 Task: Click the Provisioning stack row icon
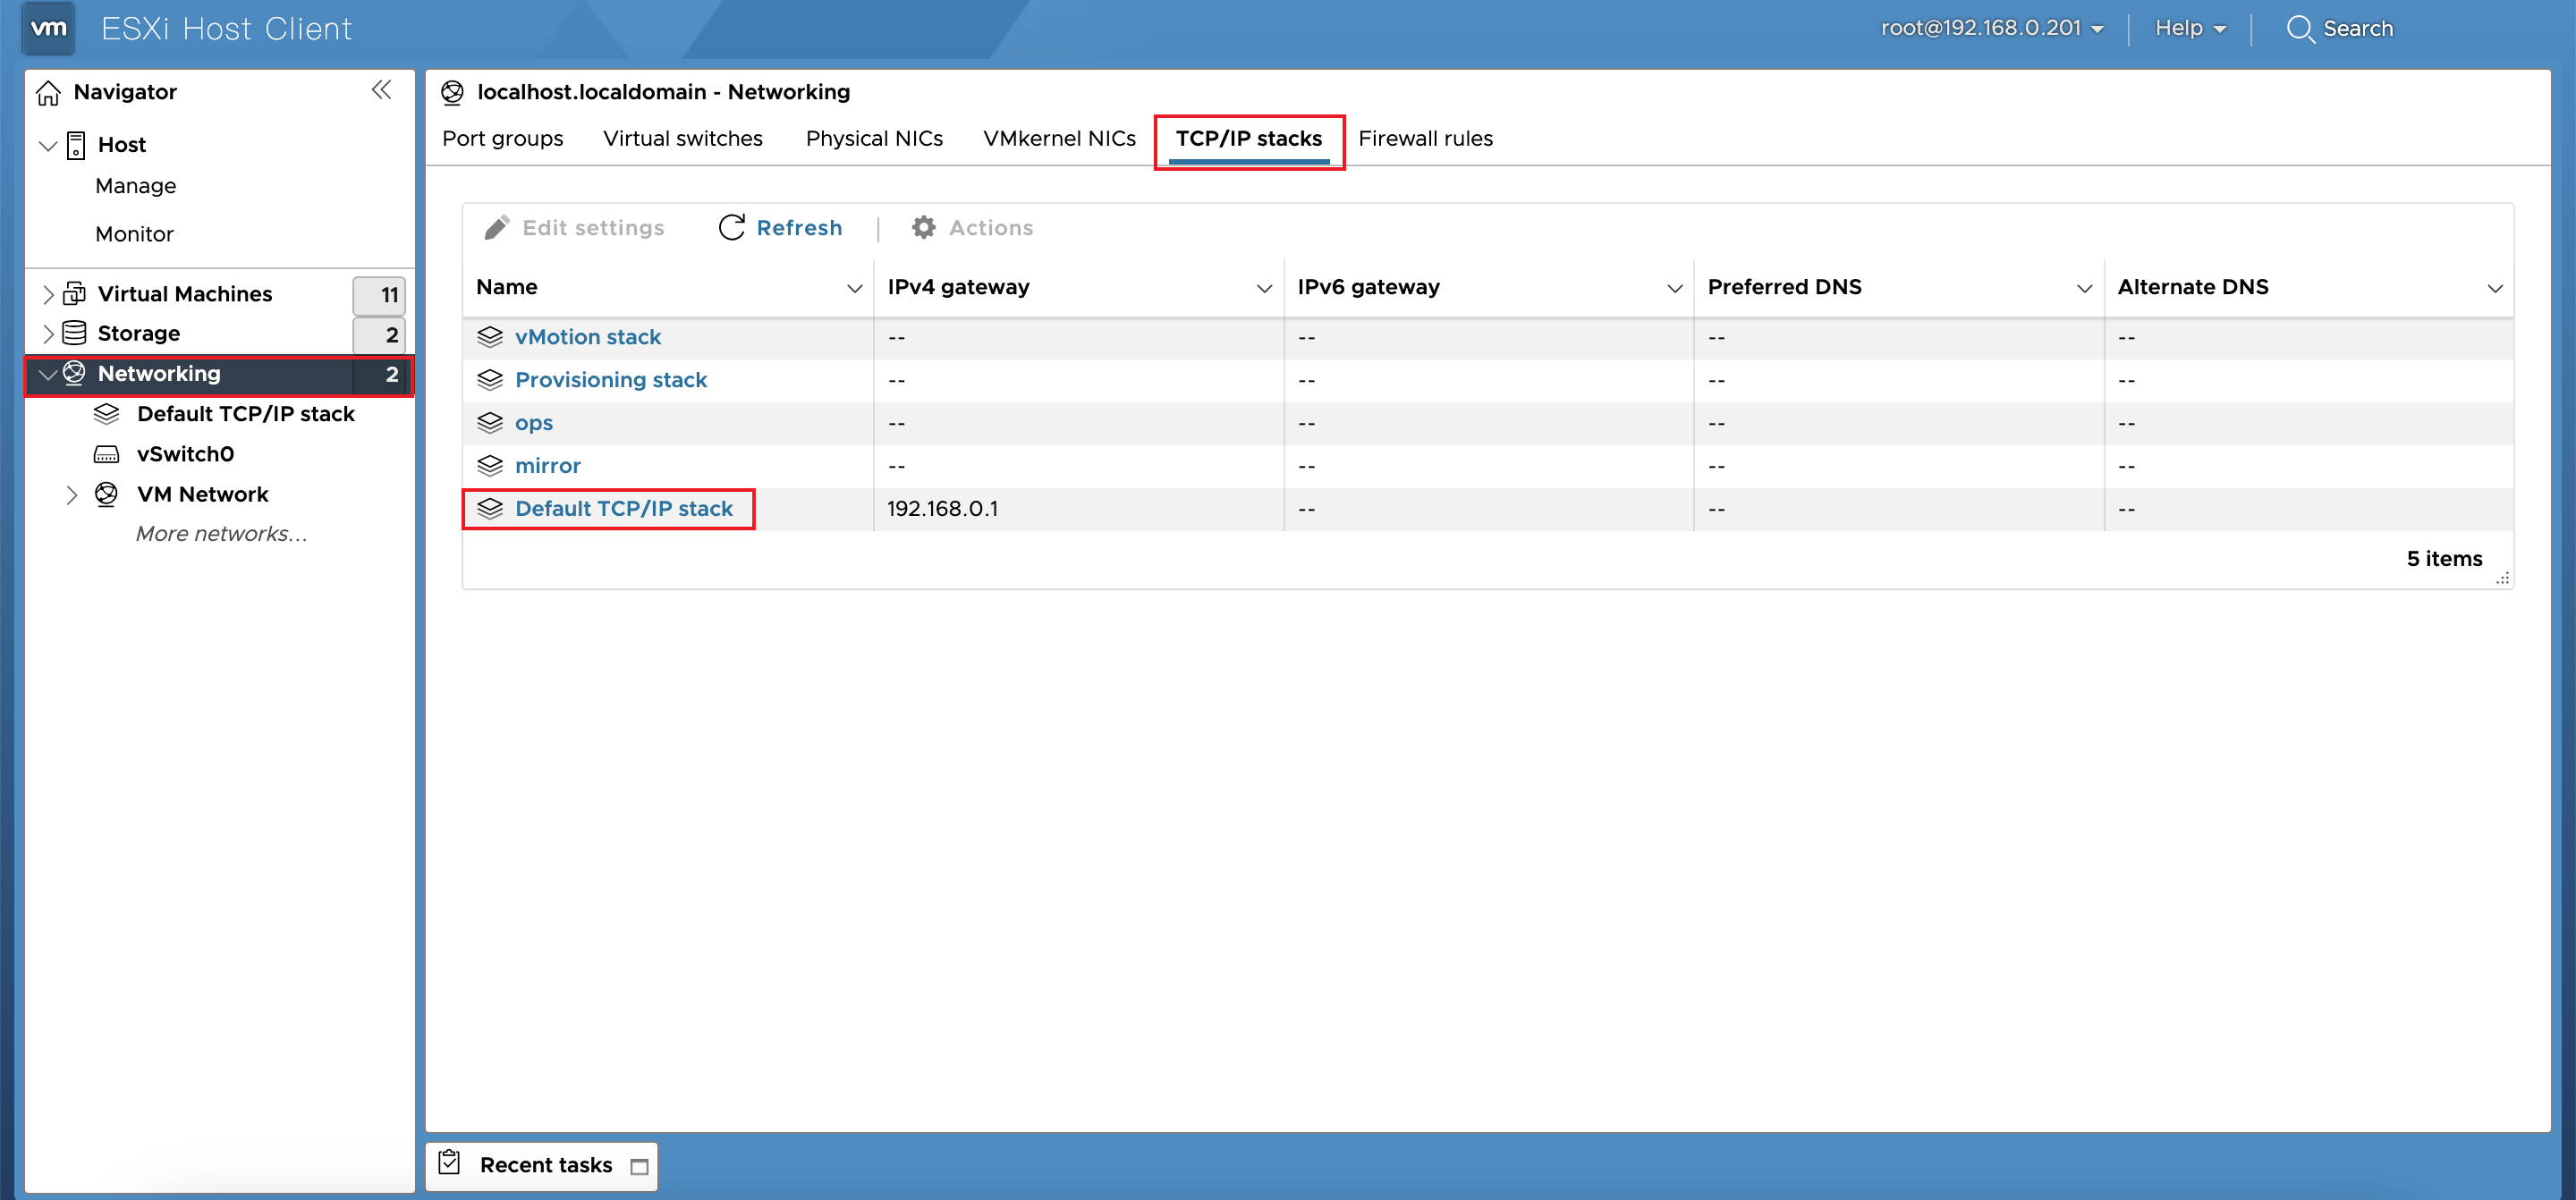[x=490, y=380]
